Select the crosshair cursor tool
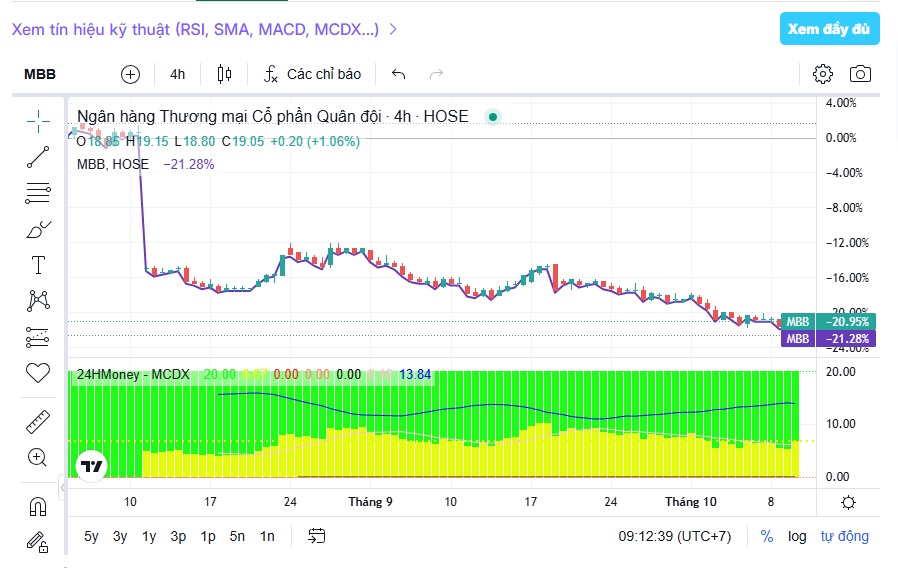This screenshot has height=568, width=898. tap(38, 121)
